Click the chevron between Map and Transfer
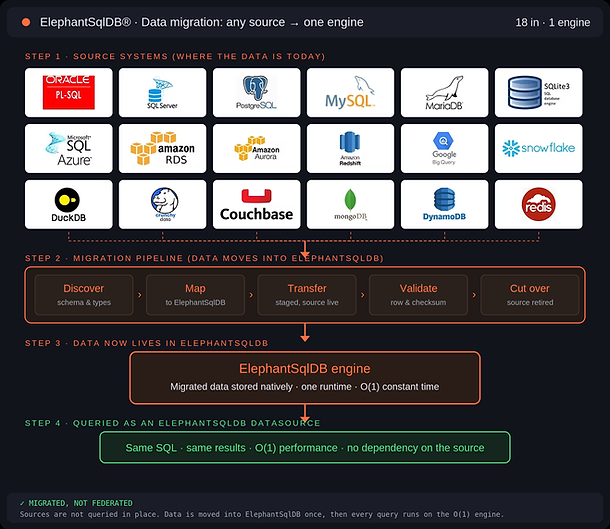The height and width of the screenshot is (529, 610). pos(251,295)
